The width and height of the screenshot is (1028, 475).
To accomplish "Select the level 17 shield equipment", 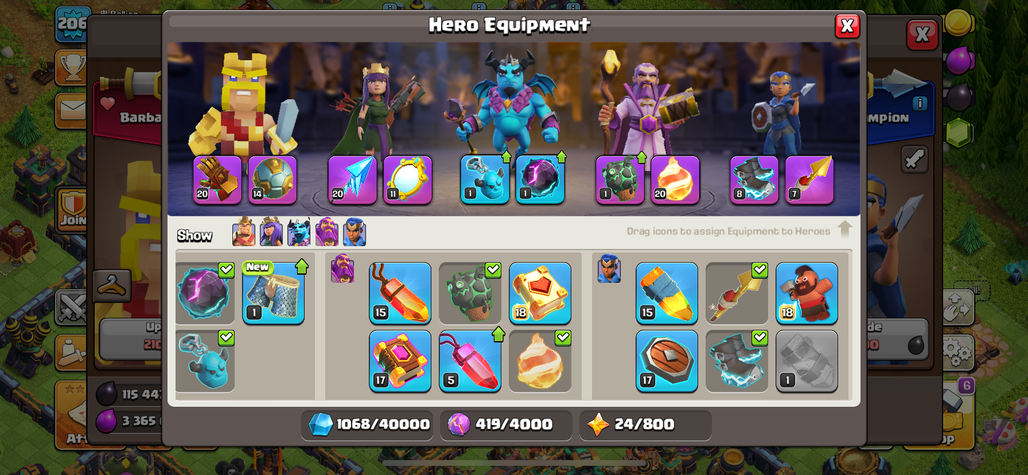I will [x=667, y=361].
